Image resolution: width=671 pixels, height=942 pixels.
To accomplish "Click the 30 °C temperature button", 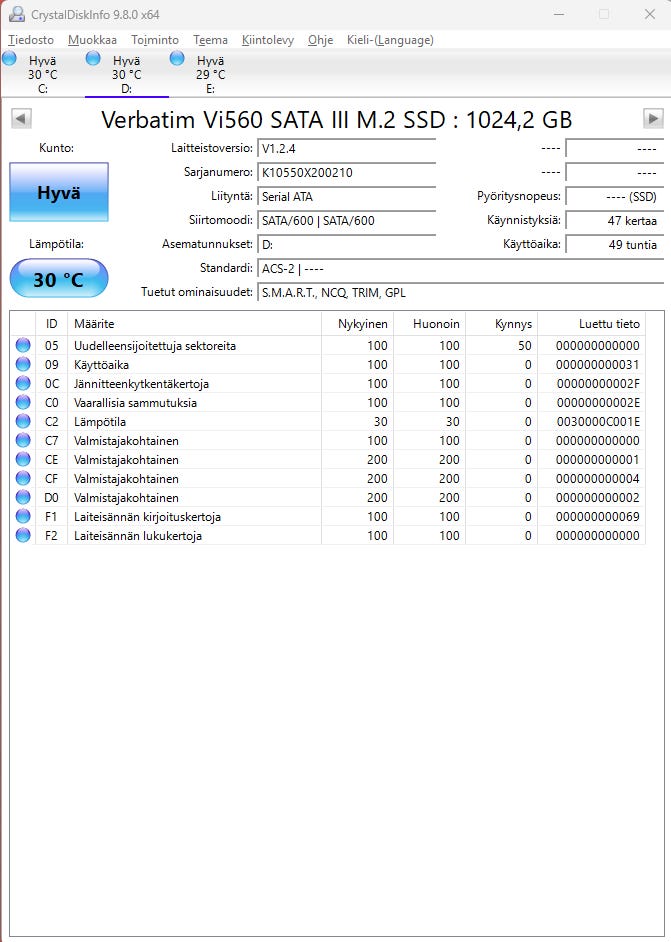I will tap(59, 279).
